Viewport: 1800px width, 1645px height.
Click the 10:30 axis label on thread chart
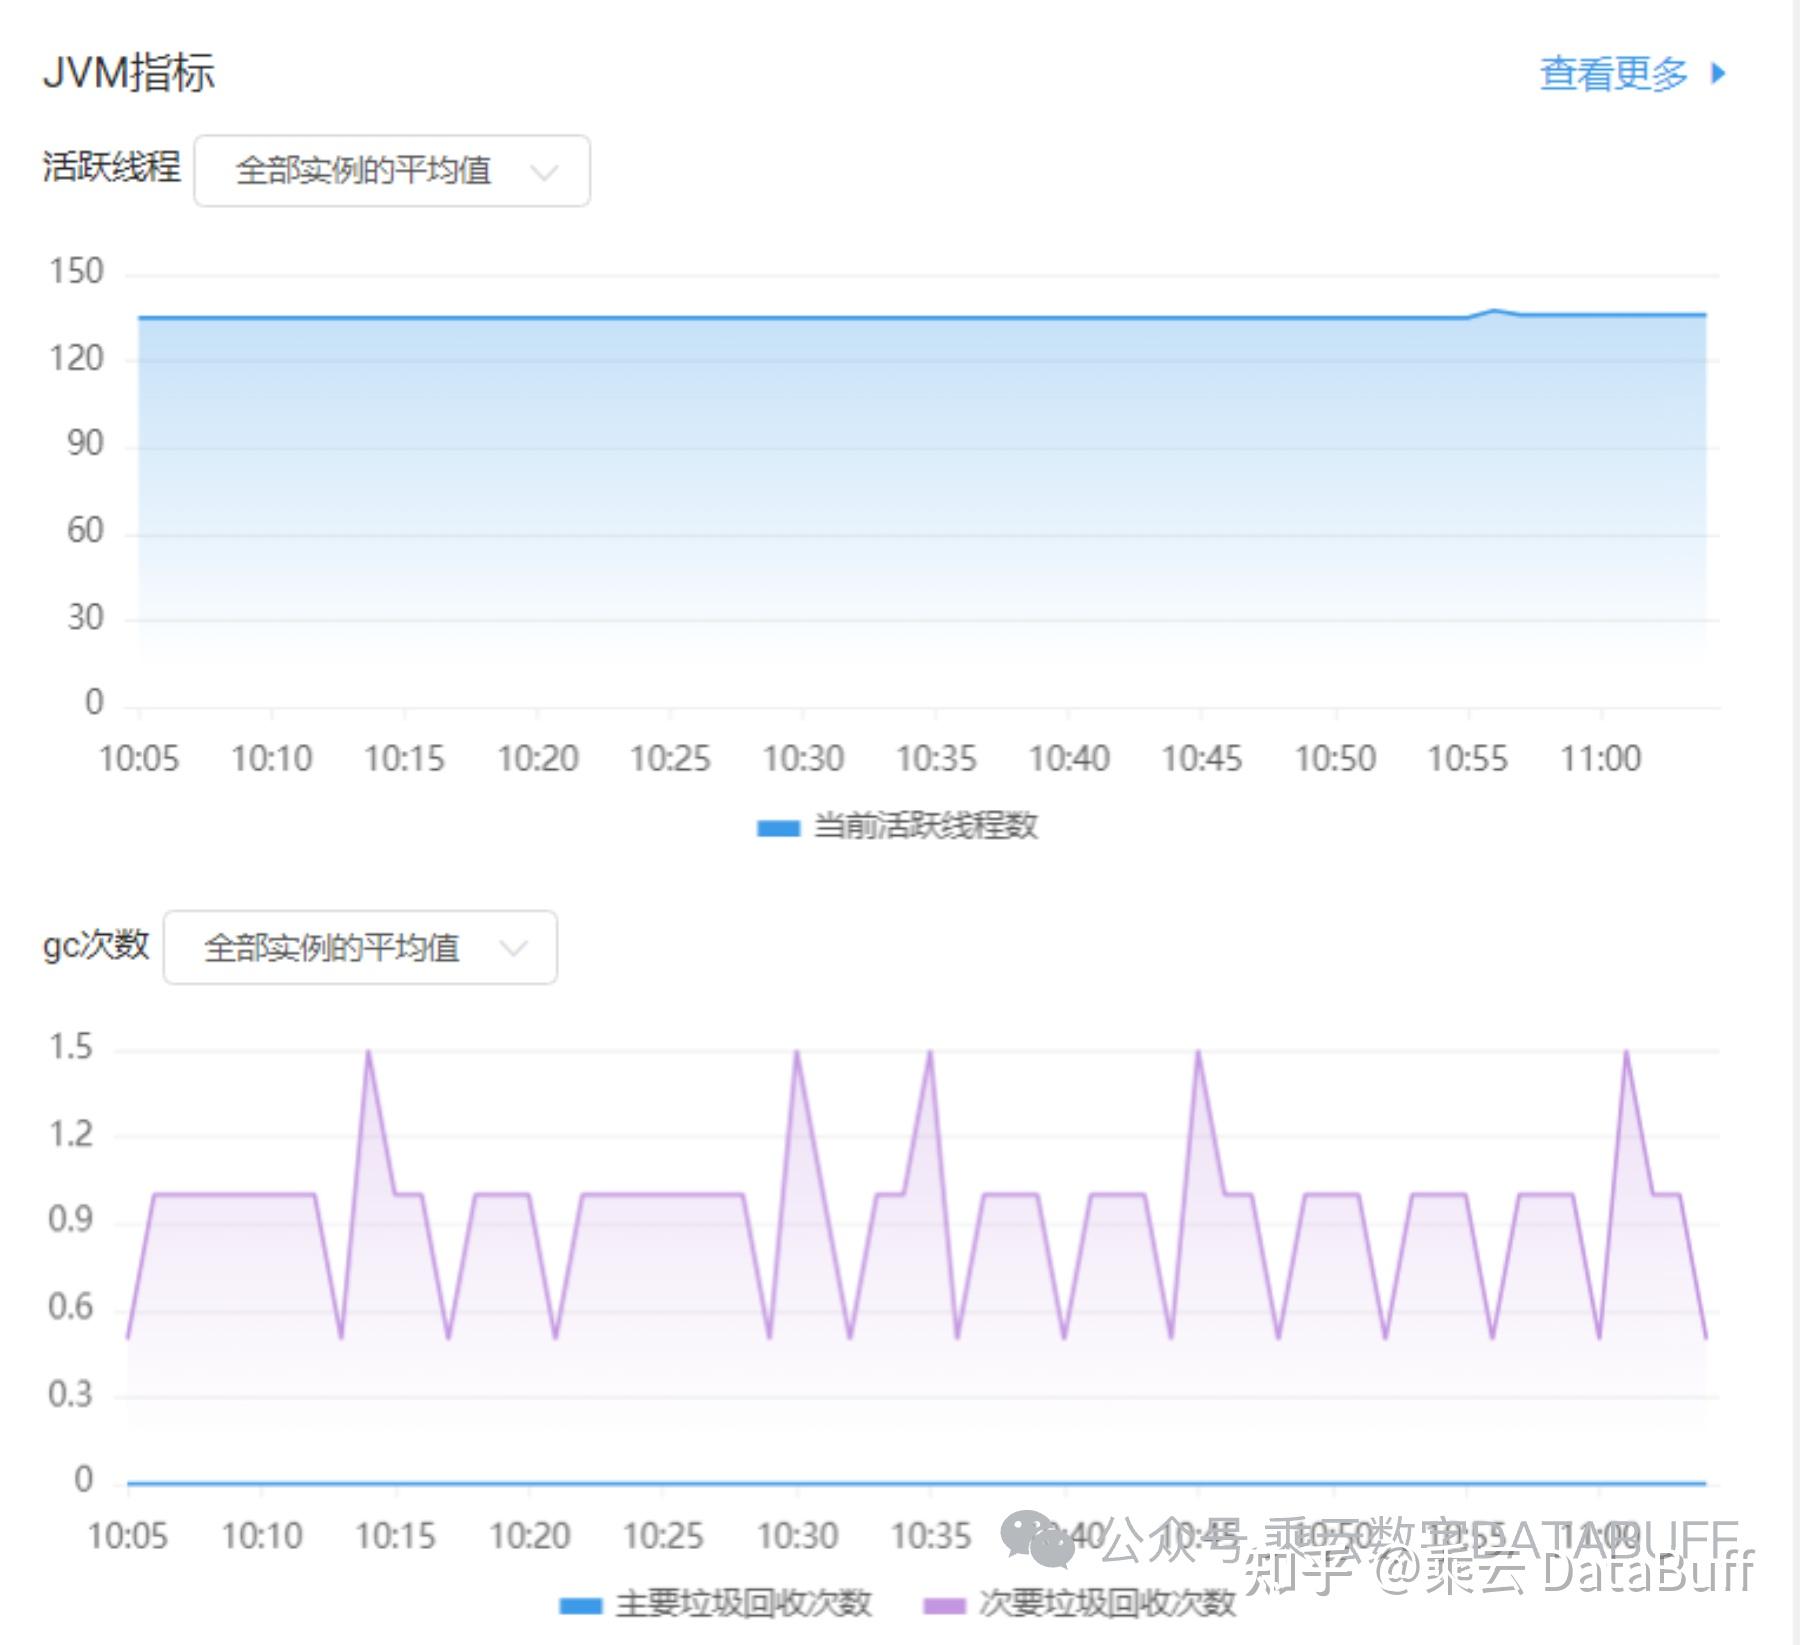805,758
